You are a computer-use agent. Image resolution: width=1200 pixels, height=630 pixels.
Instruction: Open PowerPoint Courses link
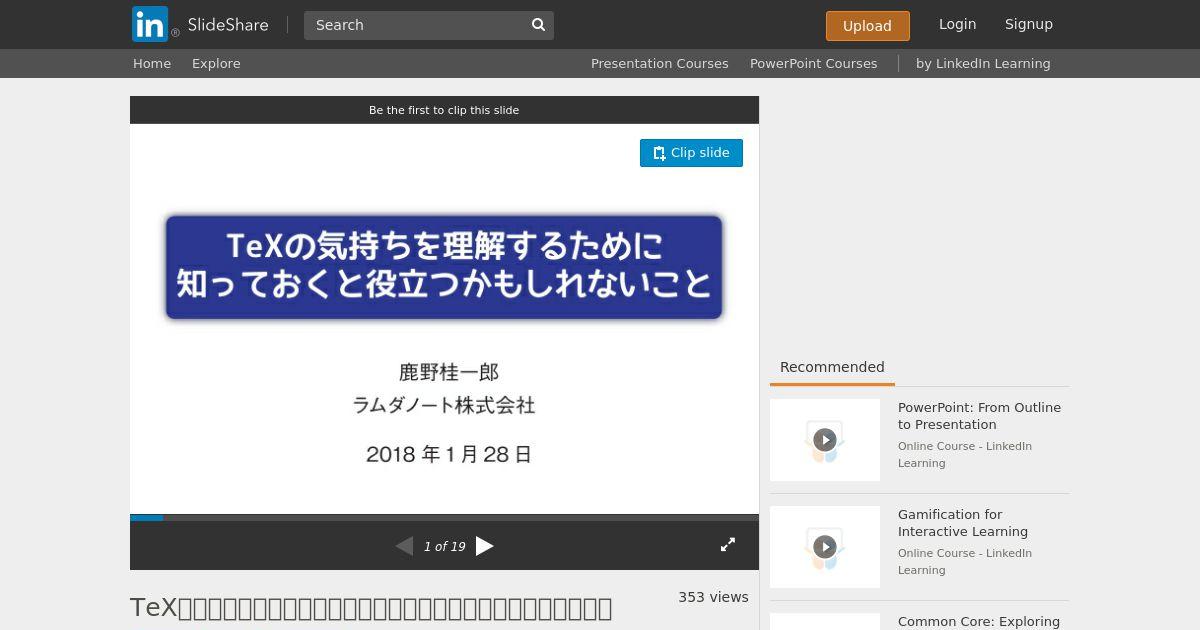813,63
